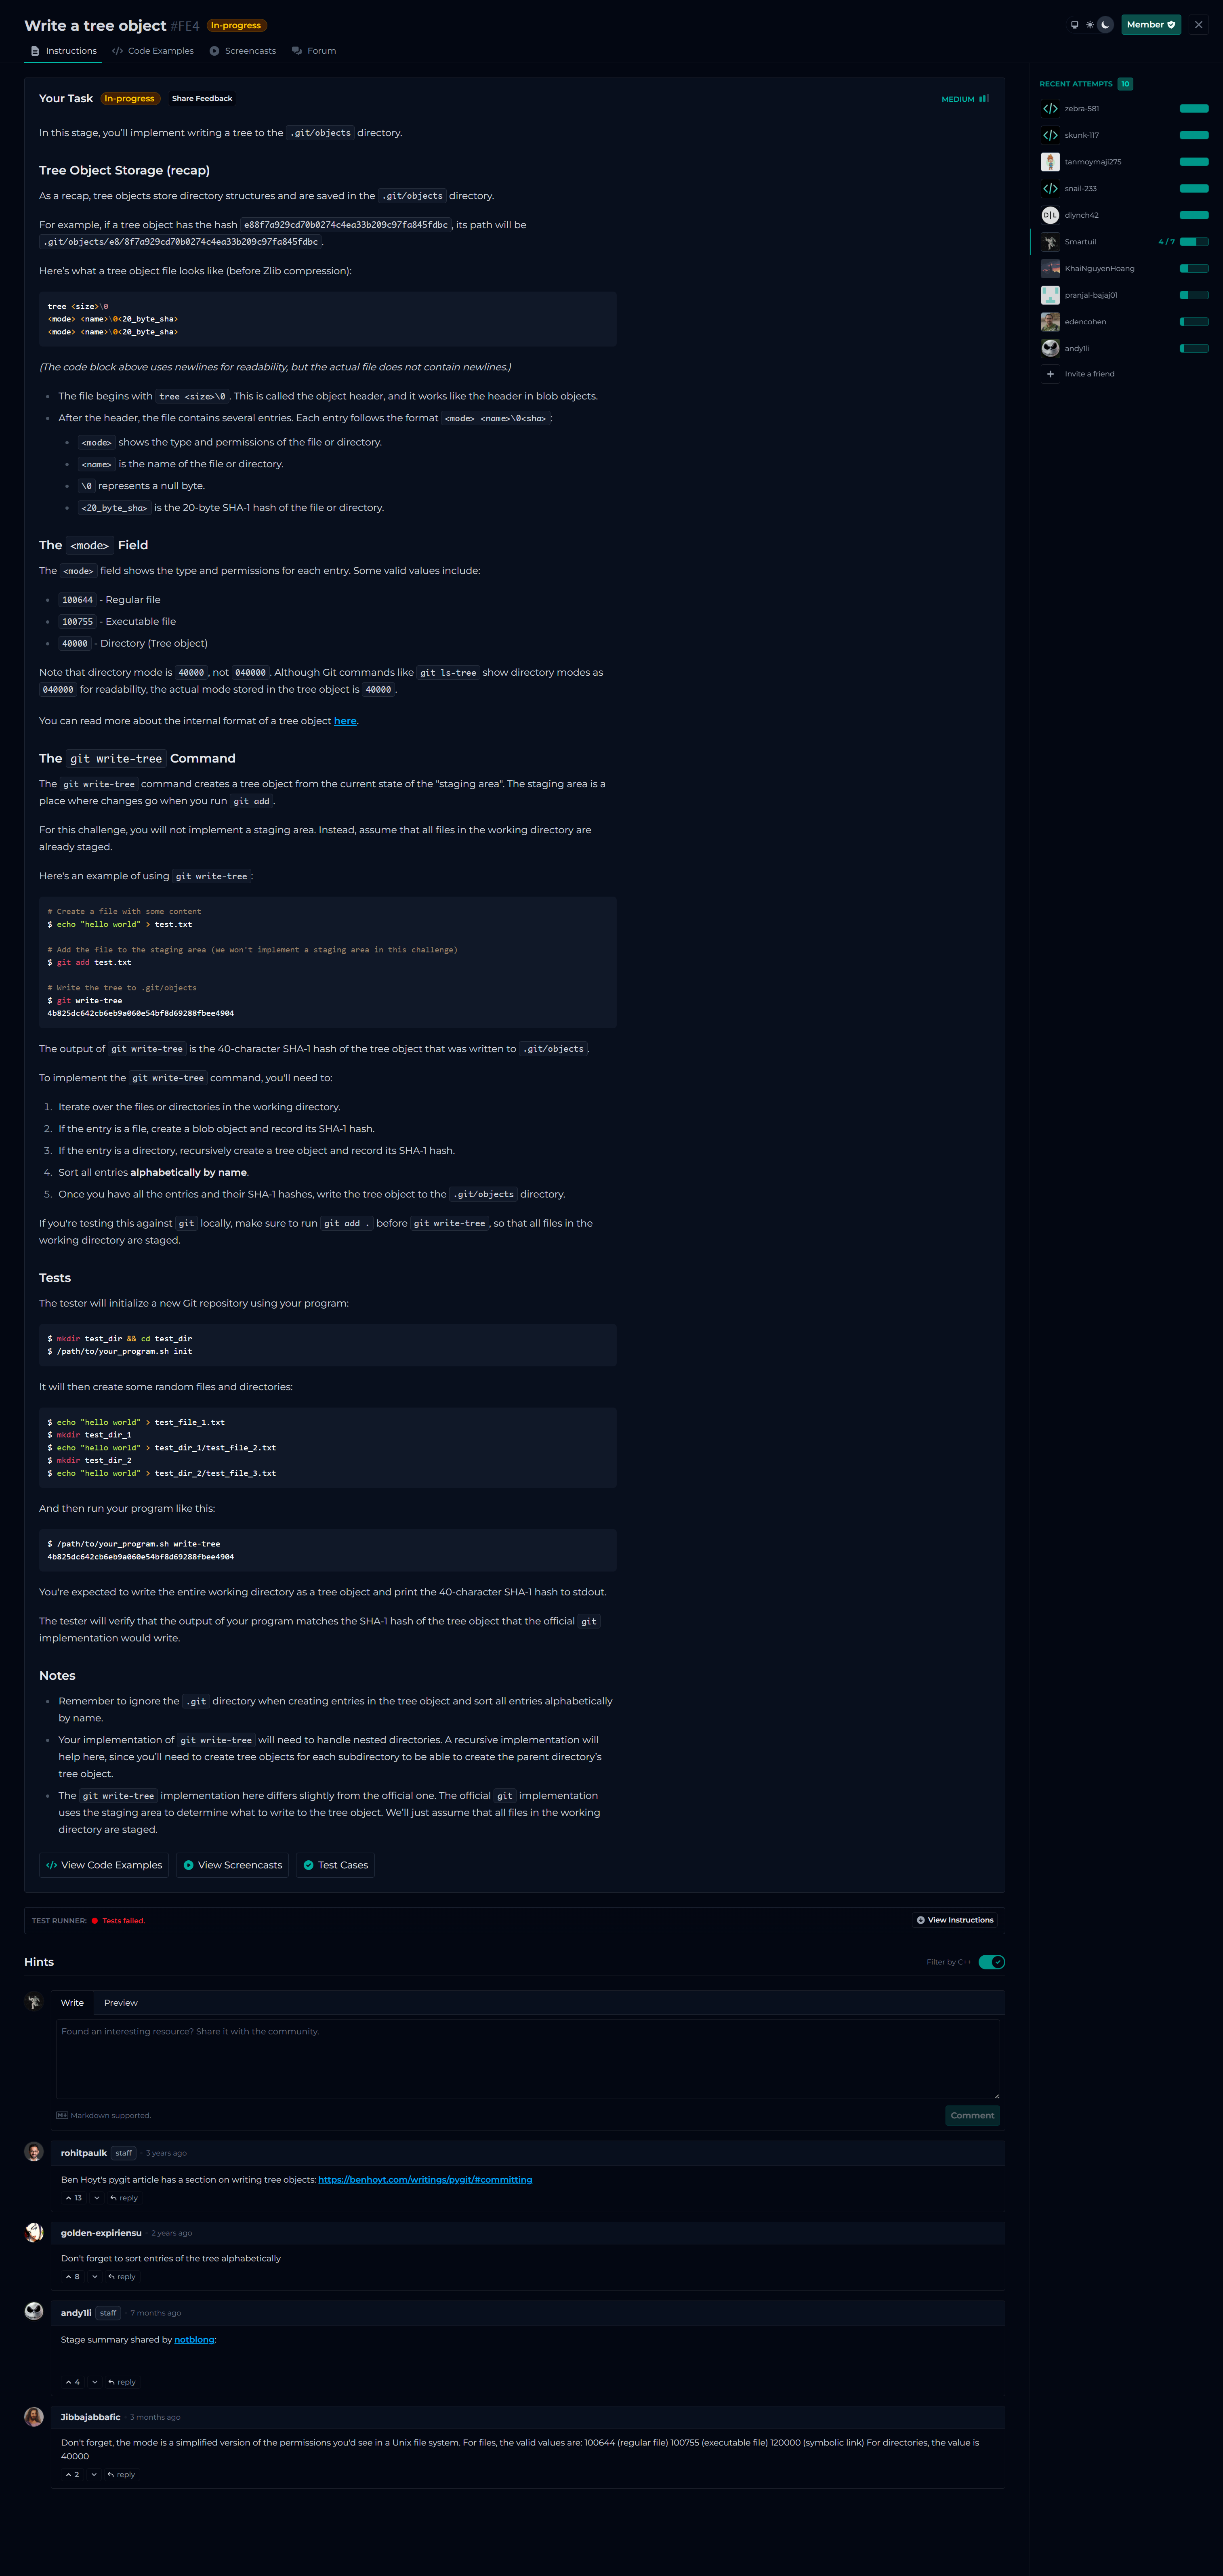Open the benhoyt.com pygit article link

[x=425, y=2180]
